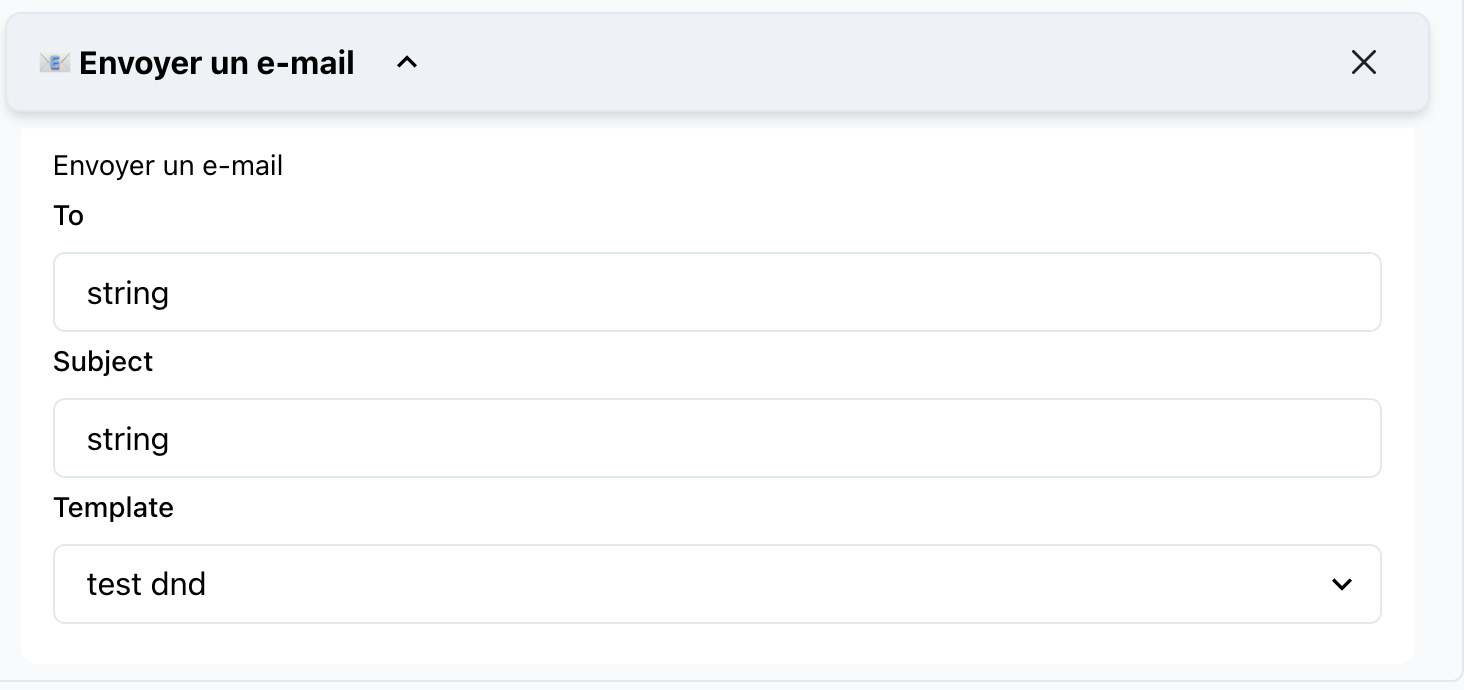Select the "test dnd" template value
The width and height of the screenshot is (1464, 690).
pyautogui.click(x=146, y=584)
